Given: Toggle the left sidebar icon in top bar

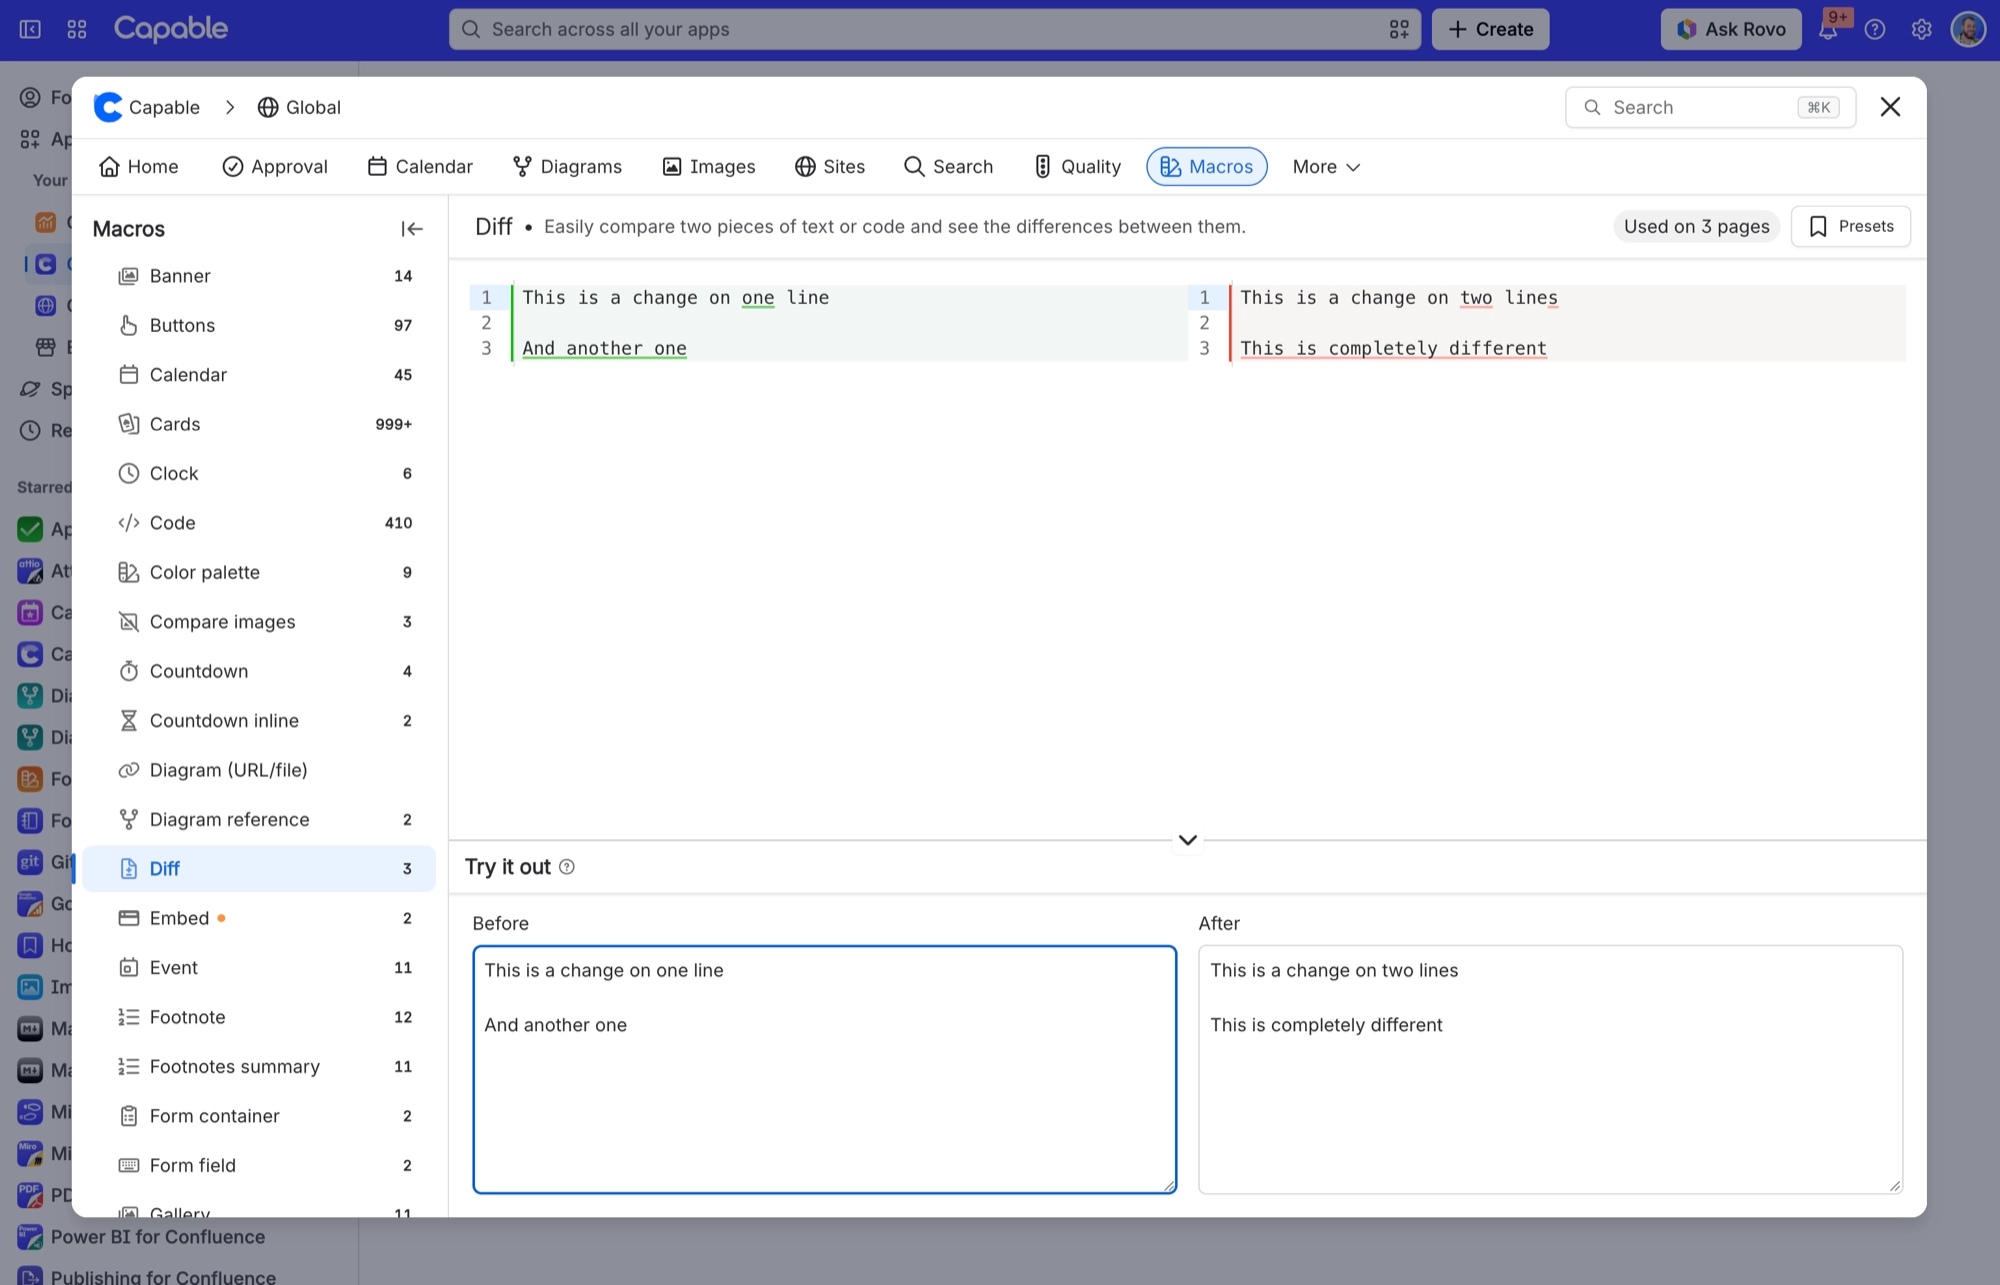Looking at the screenshot, I should pyautogui.click(x=30, y=29).
